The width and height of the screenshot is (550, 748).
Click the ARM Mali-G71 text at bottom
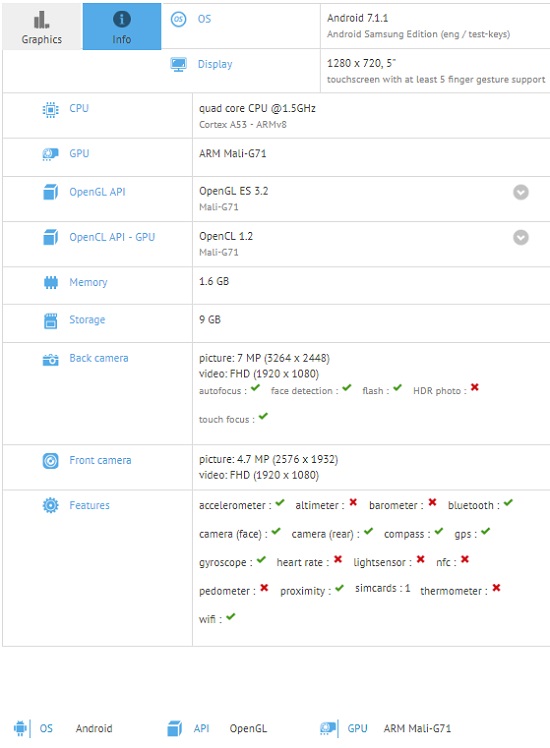tap(417, 728)
